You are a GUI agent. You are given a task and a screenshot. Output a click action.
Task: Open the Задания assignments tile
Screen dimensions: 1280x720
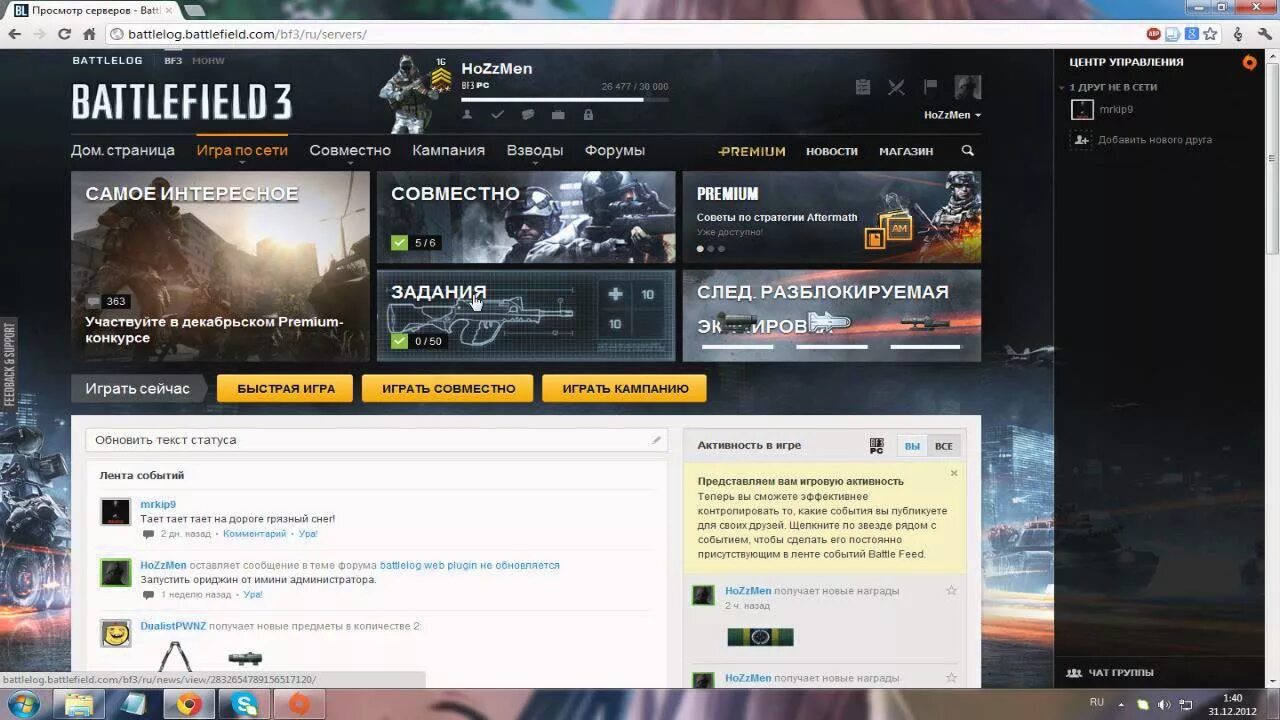click(x=526, y=315)
